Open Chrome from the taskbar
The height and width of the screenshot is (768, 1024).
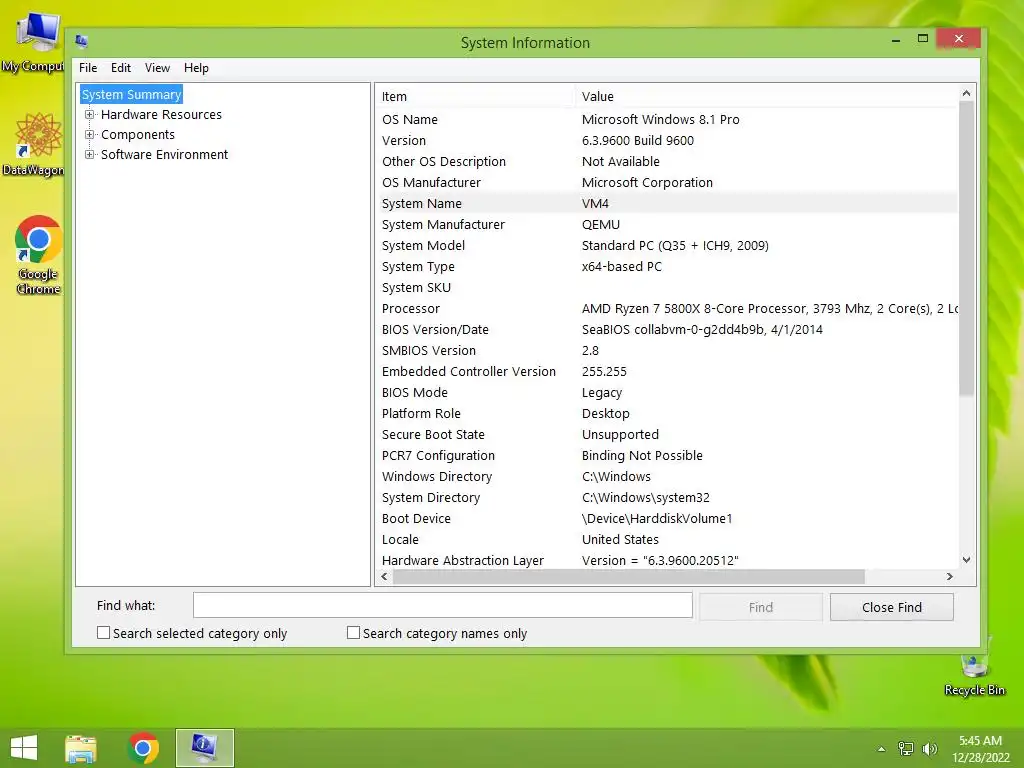click(144, 748)
